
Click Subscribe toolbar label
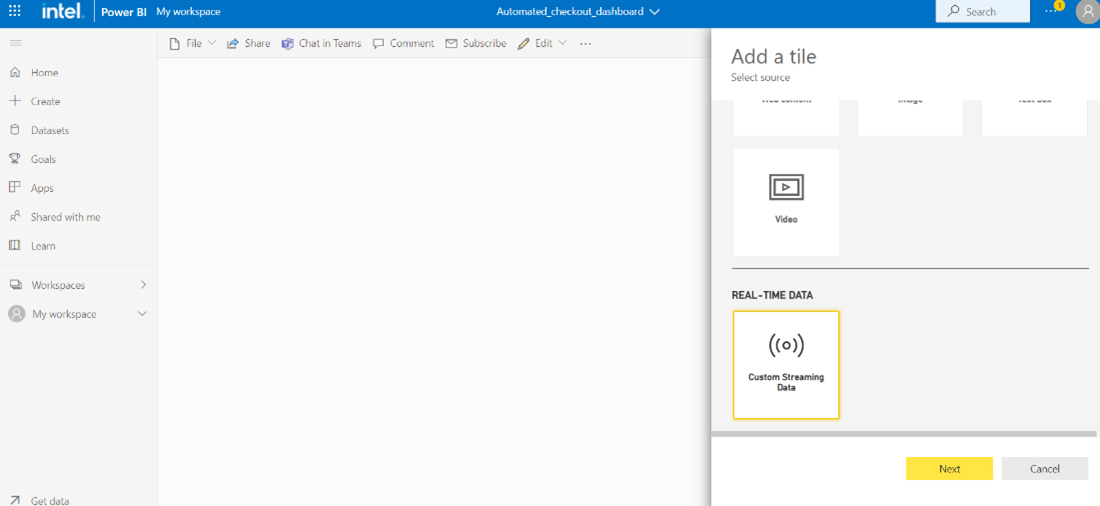tap(484, 44)
